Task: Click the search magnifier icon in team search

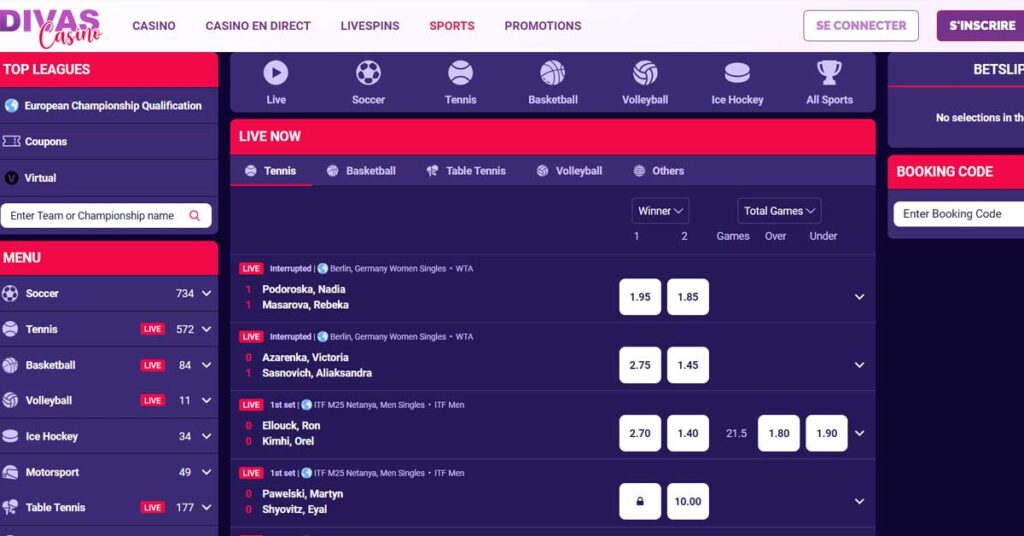Action: coord(195,215)
